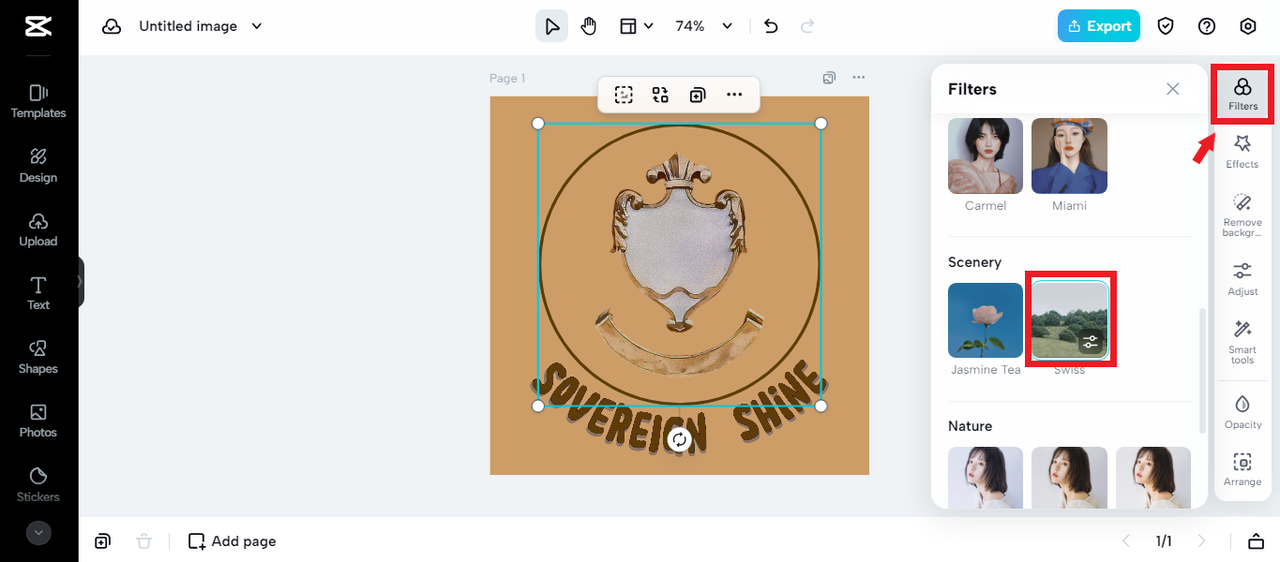This screenshot has width=1280, height=562.
Task: Collapse the left panel handle
Action: pyautogui.click(x=81, y=282)
